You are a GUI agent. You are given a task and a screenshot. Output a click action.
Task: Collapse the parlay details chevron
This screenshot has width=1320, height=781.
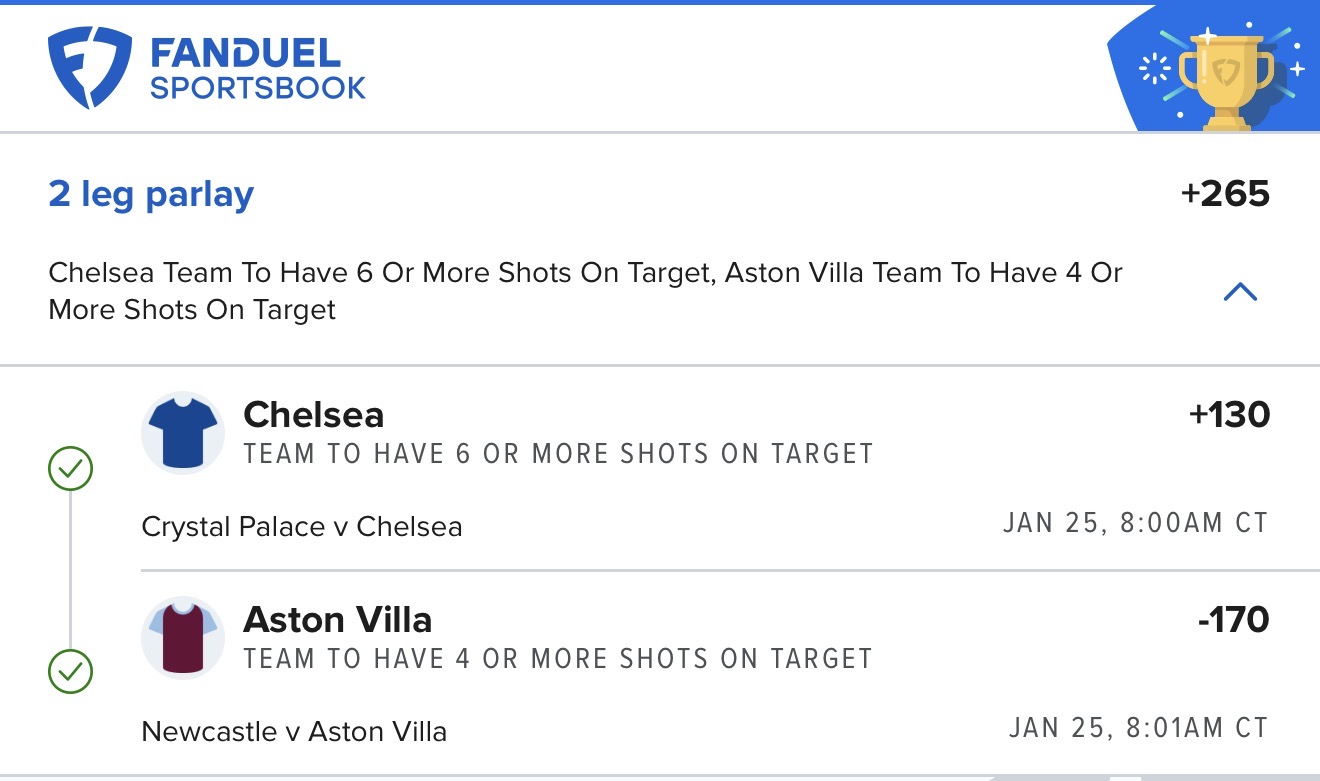pyautogui.click(x=1240, y=292)
